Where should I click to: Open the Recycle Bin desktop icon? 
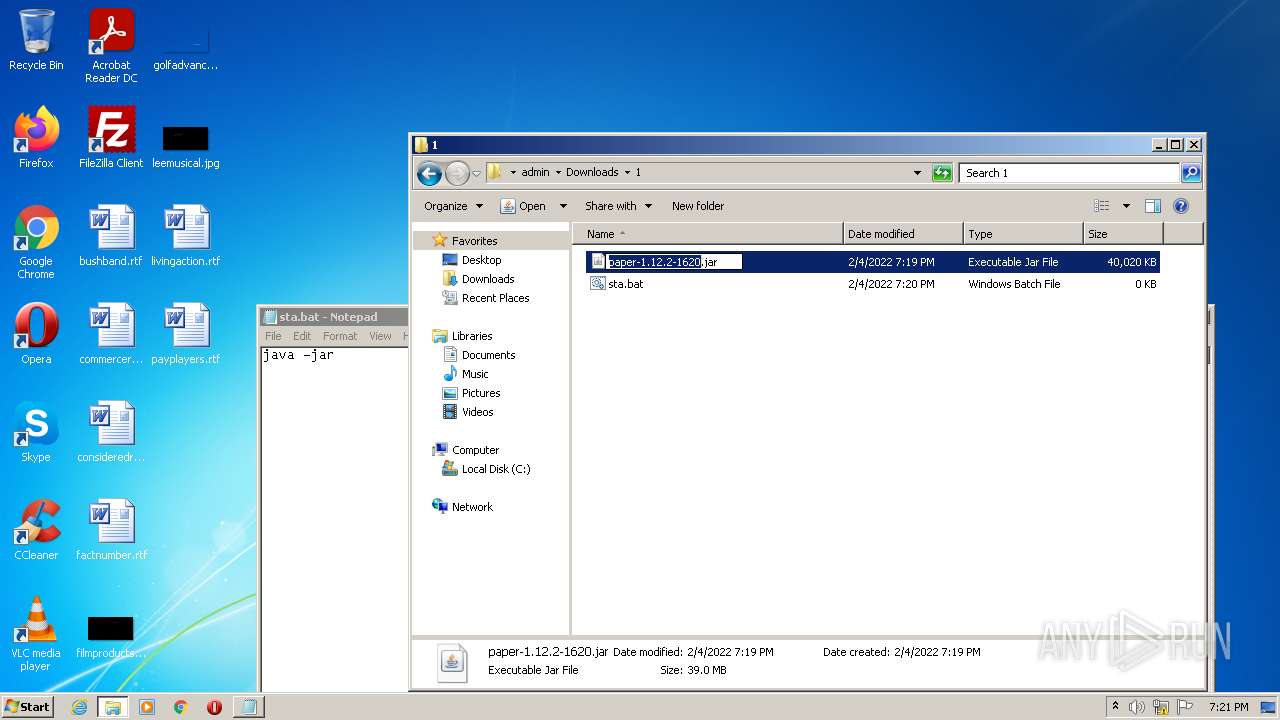(x=36, y=40)
